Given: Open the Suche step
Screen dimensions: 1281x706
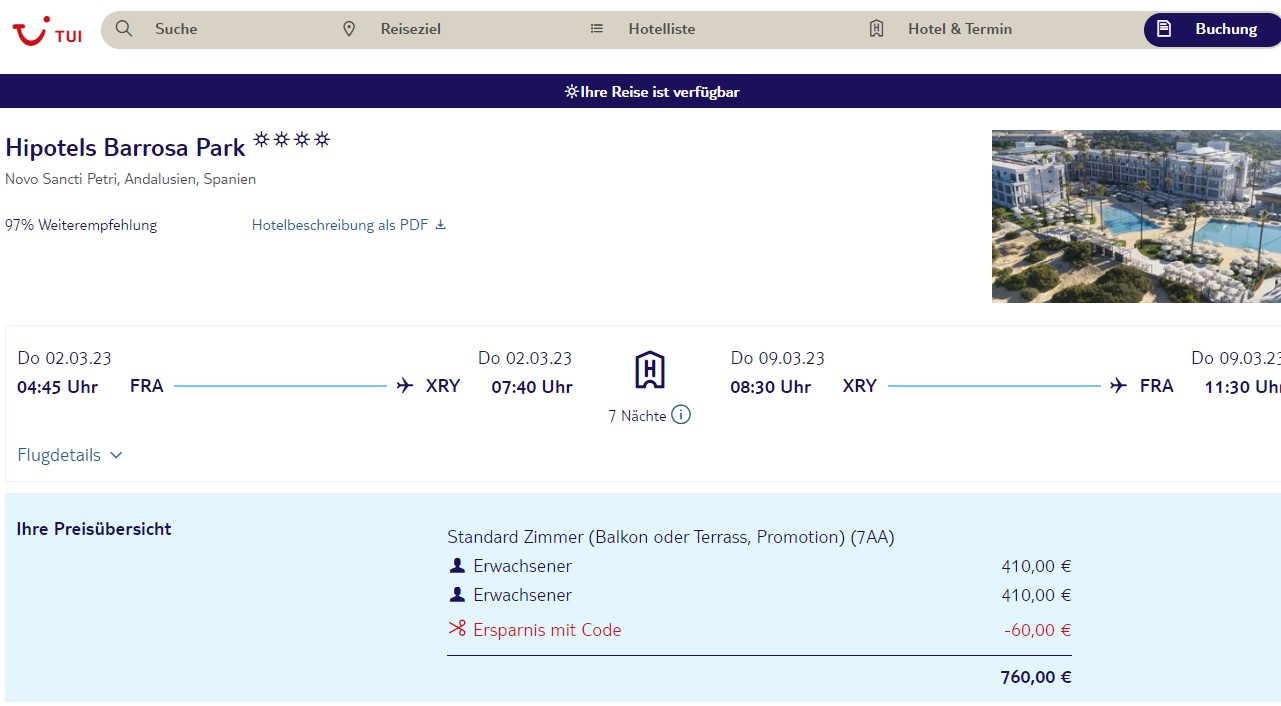Looking at the screenshot, I should pos(176,29).
